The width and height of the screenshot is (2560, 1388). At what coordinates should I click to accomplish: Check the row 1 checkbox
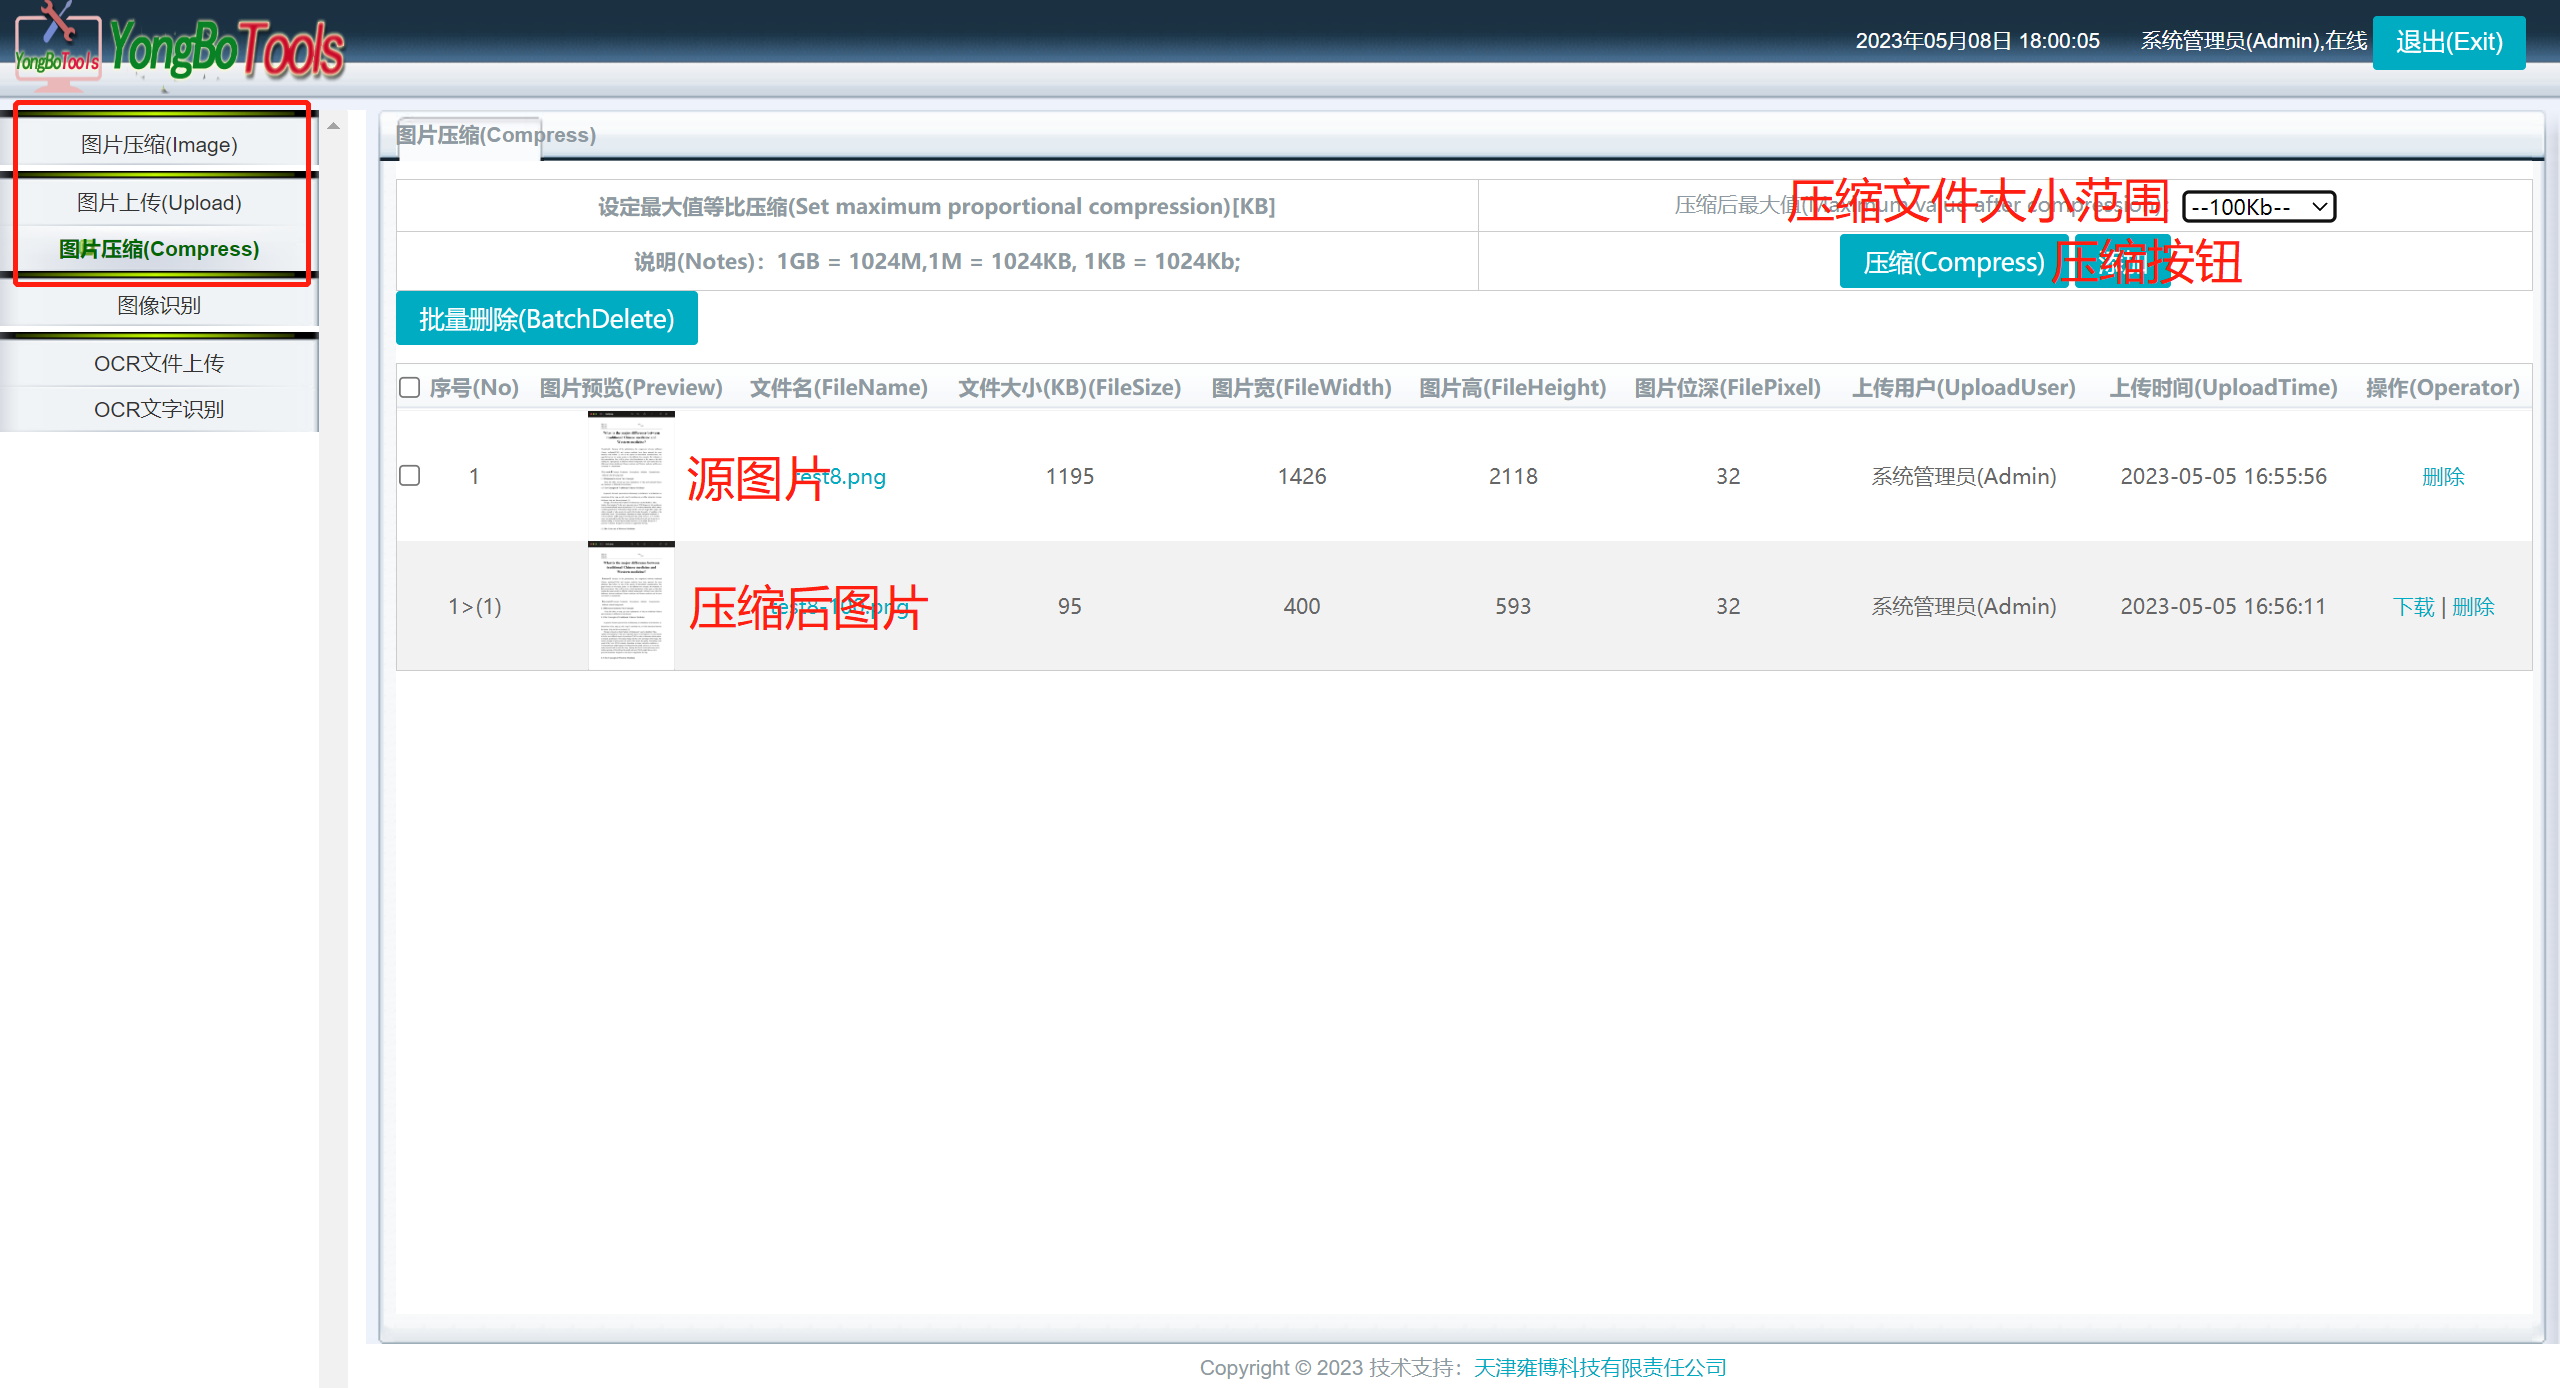pyautogui.click(x=409, y=476)
